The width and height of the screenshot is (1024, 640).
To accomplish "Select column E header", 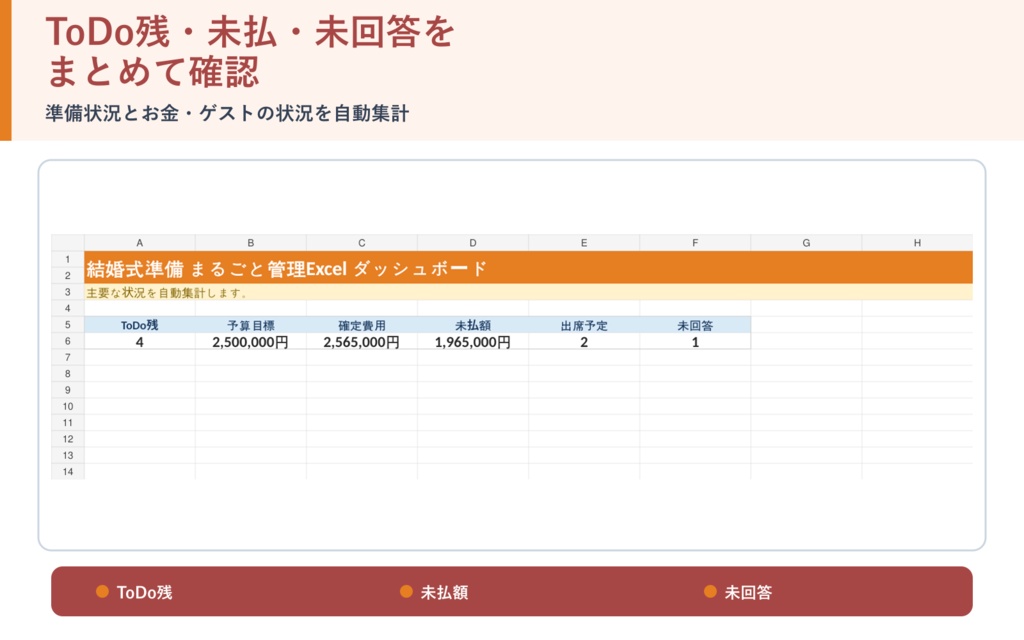I will (584, 243).
